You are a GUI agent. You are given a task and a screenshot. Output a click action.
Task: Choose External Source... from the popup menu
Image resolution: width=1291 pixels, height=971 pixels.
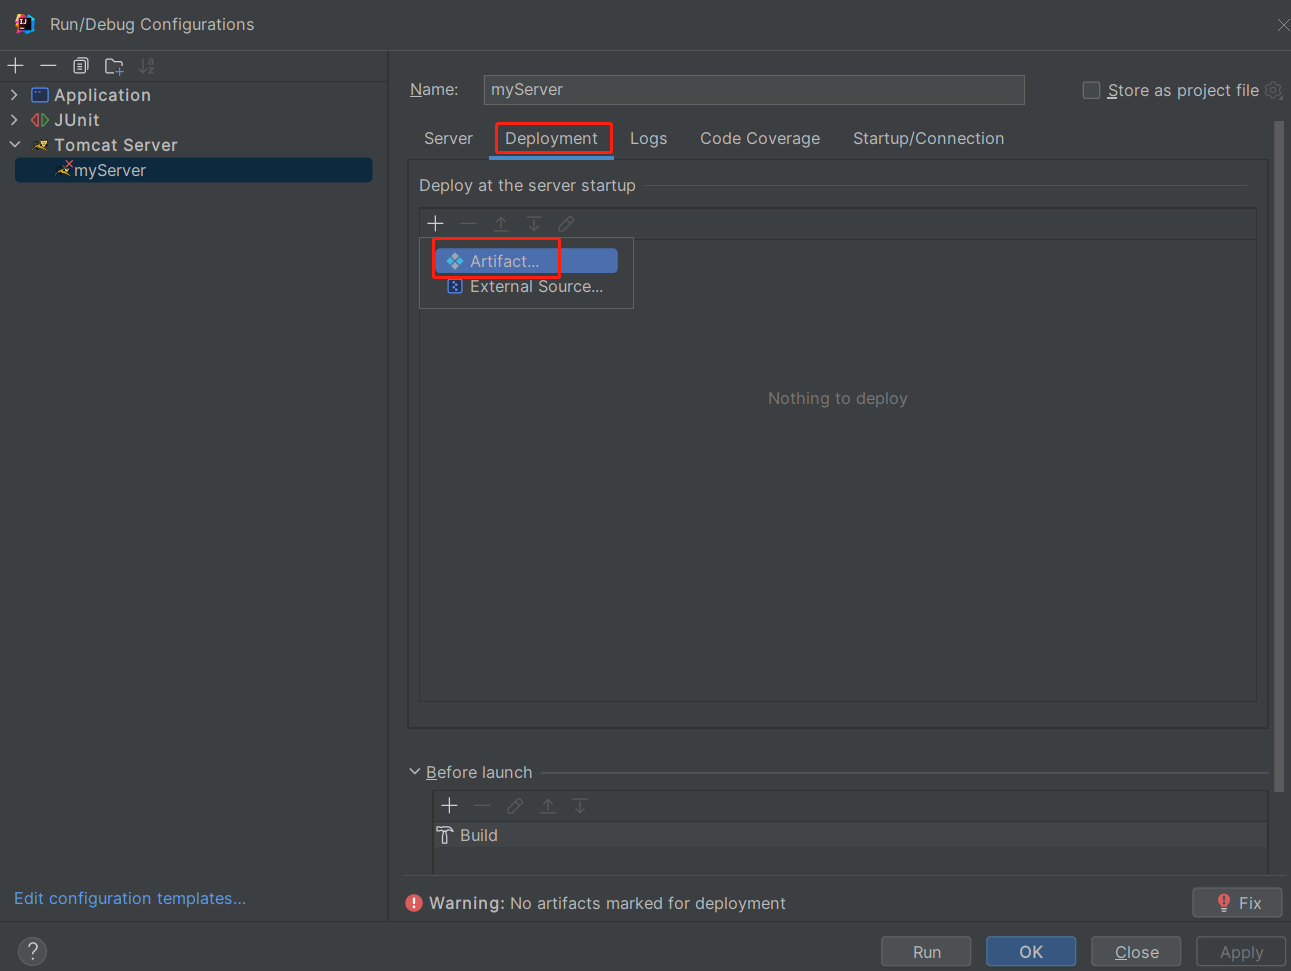point(526,287)
